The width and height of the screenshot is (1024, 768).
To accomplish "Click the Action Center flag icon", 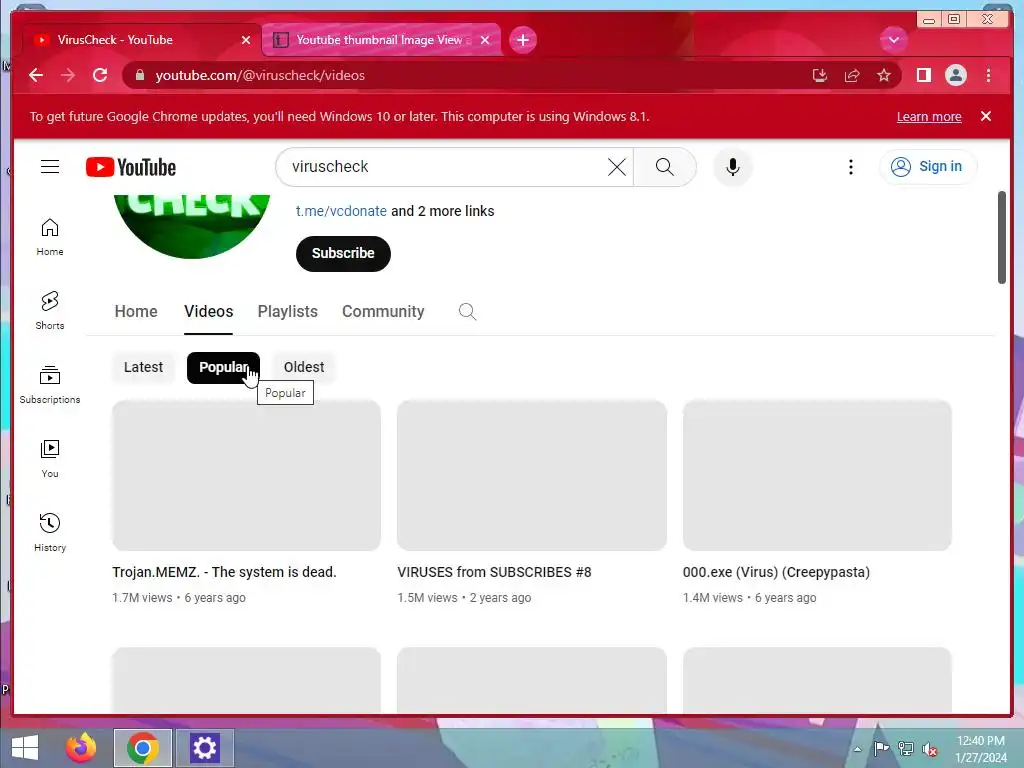I will 881,749.
